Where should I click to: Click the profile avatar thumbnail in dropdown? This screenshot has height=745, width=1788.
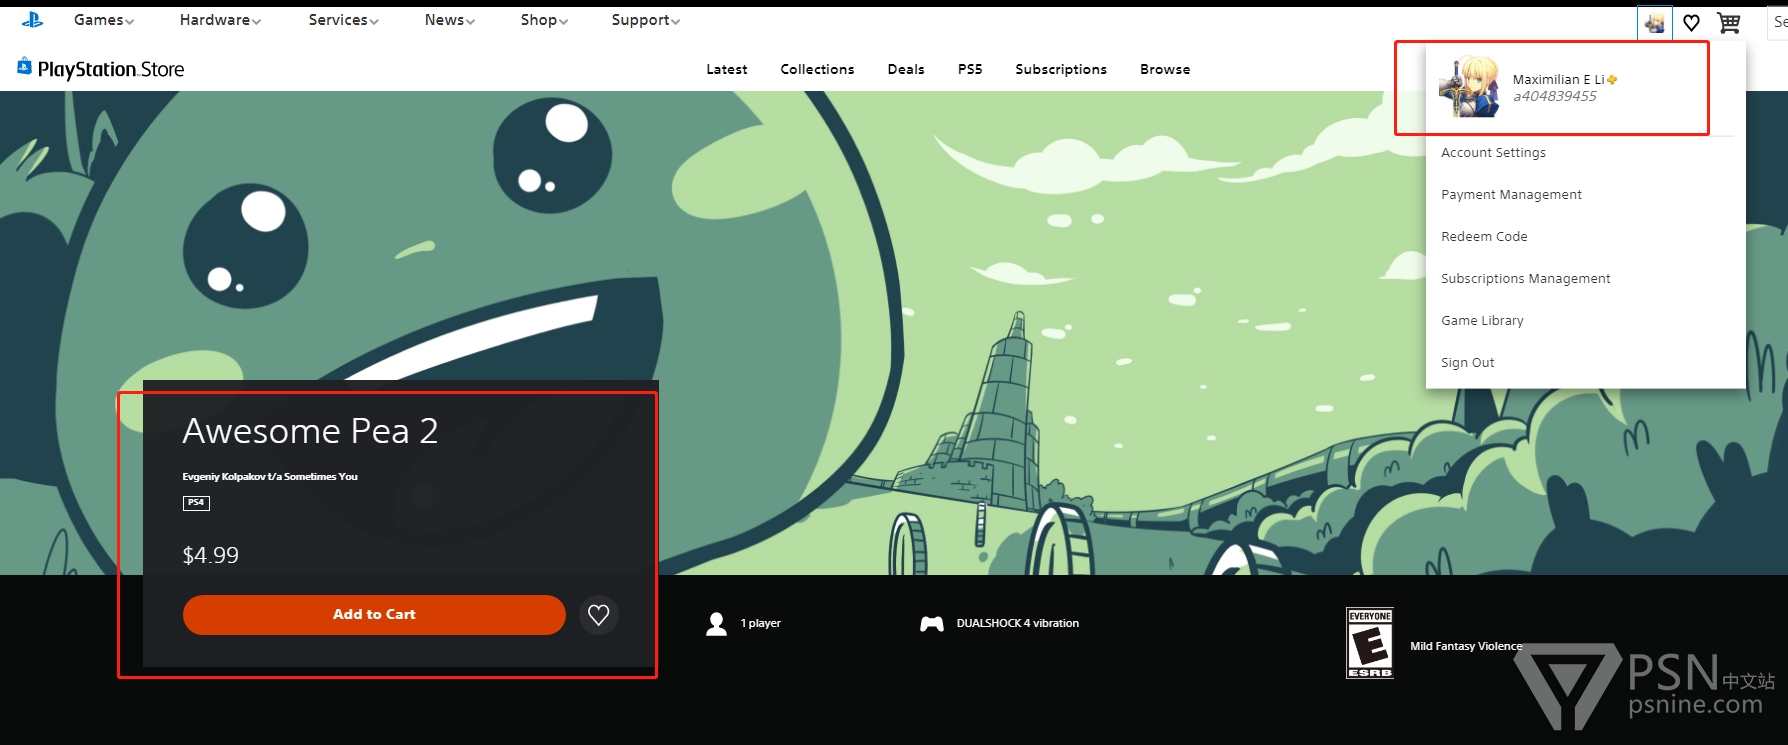(x=1469, y=87)
